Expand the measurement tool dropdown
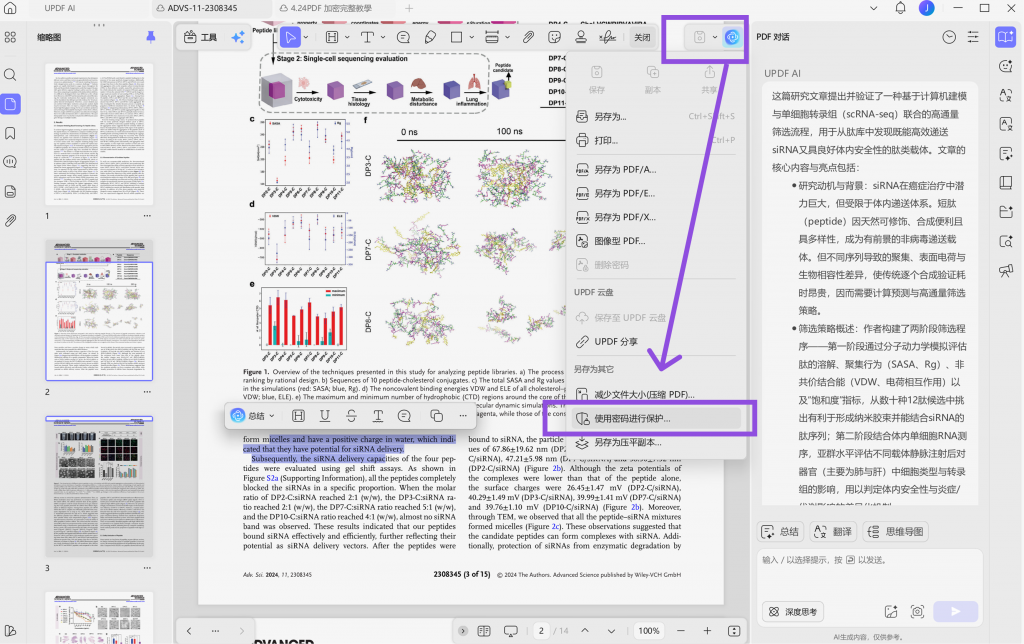Image resolution: width=1024 pixels, height=644 pixels. [x=507, y=37]
